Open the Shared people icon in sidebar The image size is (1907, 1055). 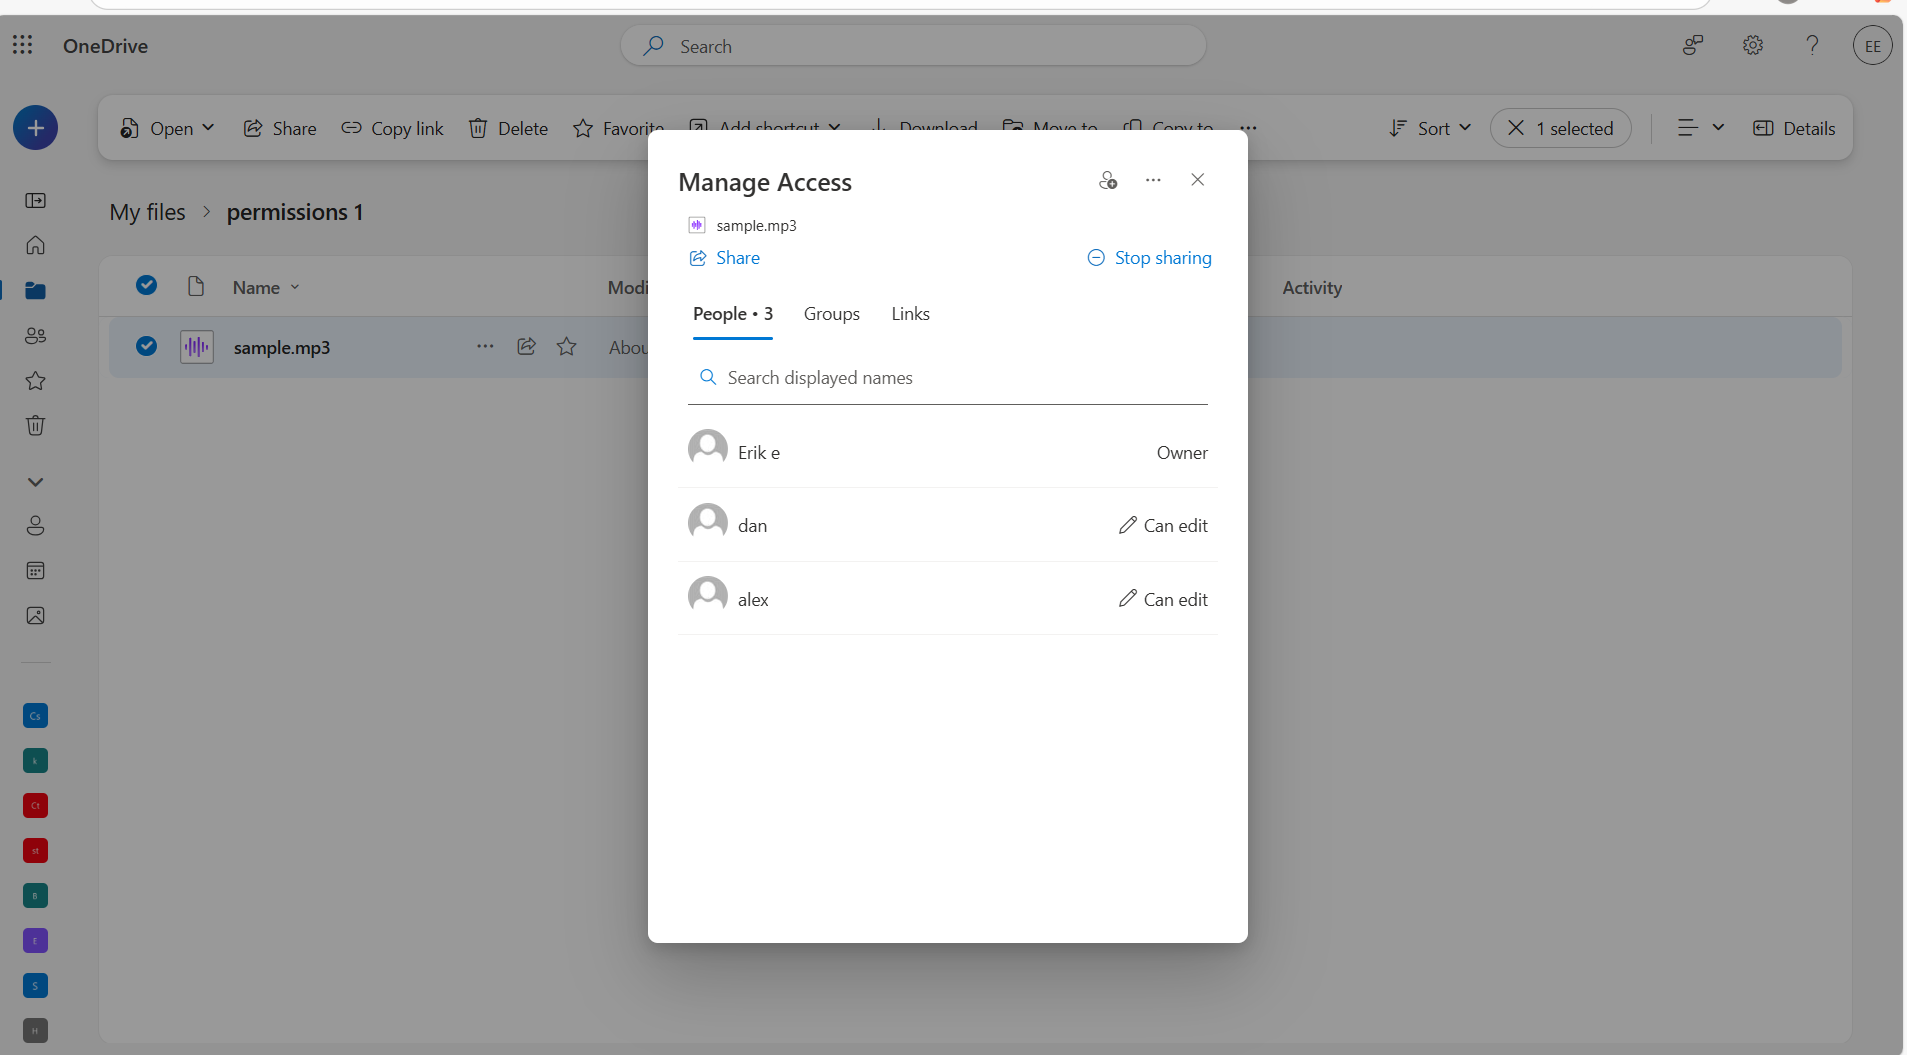tap(35, 336)
